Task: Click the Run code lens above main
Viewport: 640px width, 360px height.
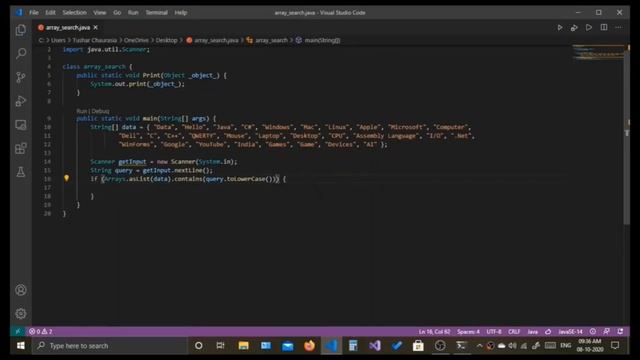Action: [82, 111]
